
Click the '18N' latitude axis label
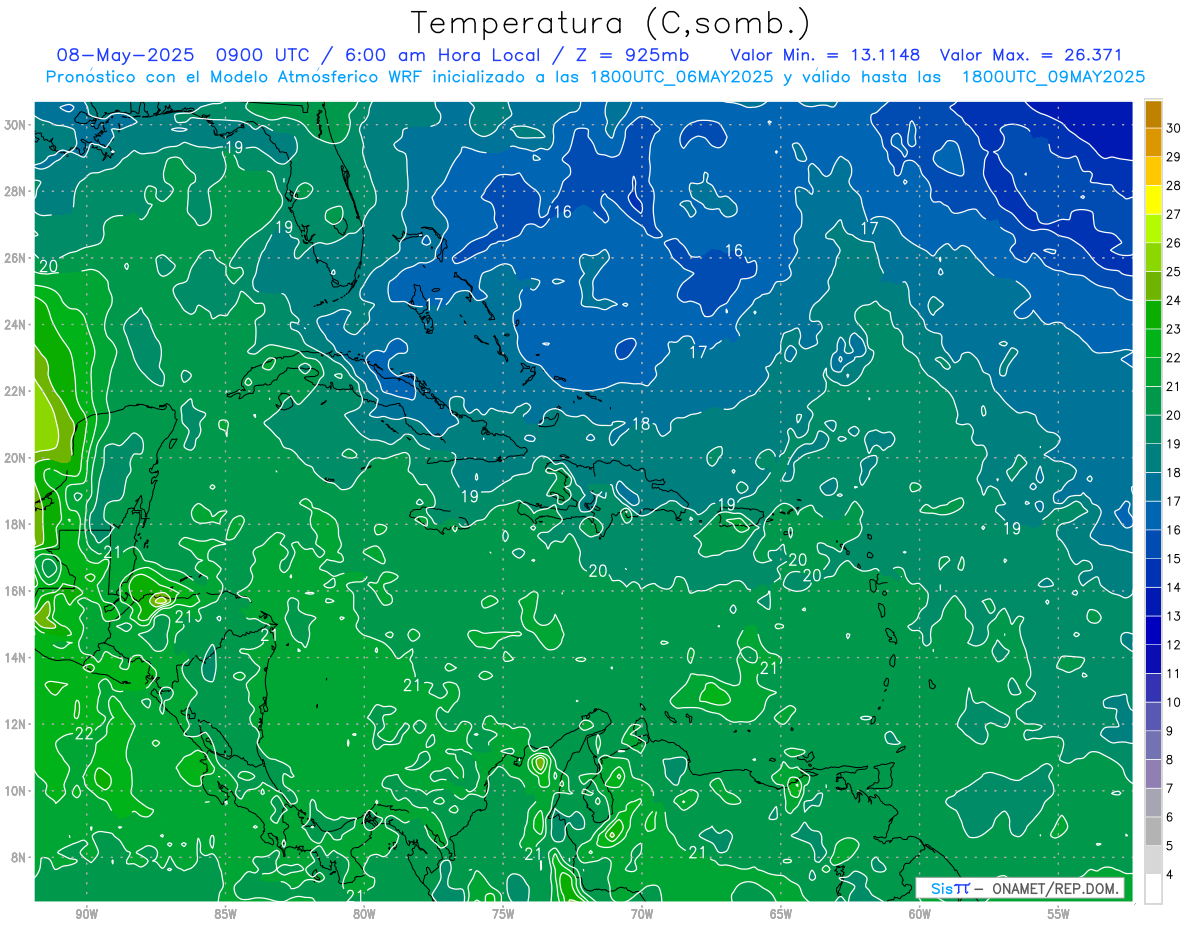click(14, 524)
